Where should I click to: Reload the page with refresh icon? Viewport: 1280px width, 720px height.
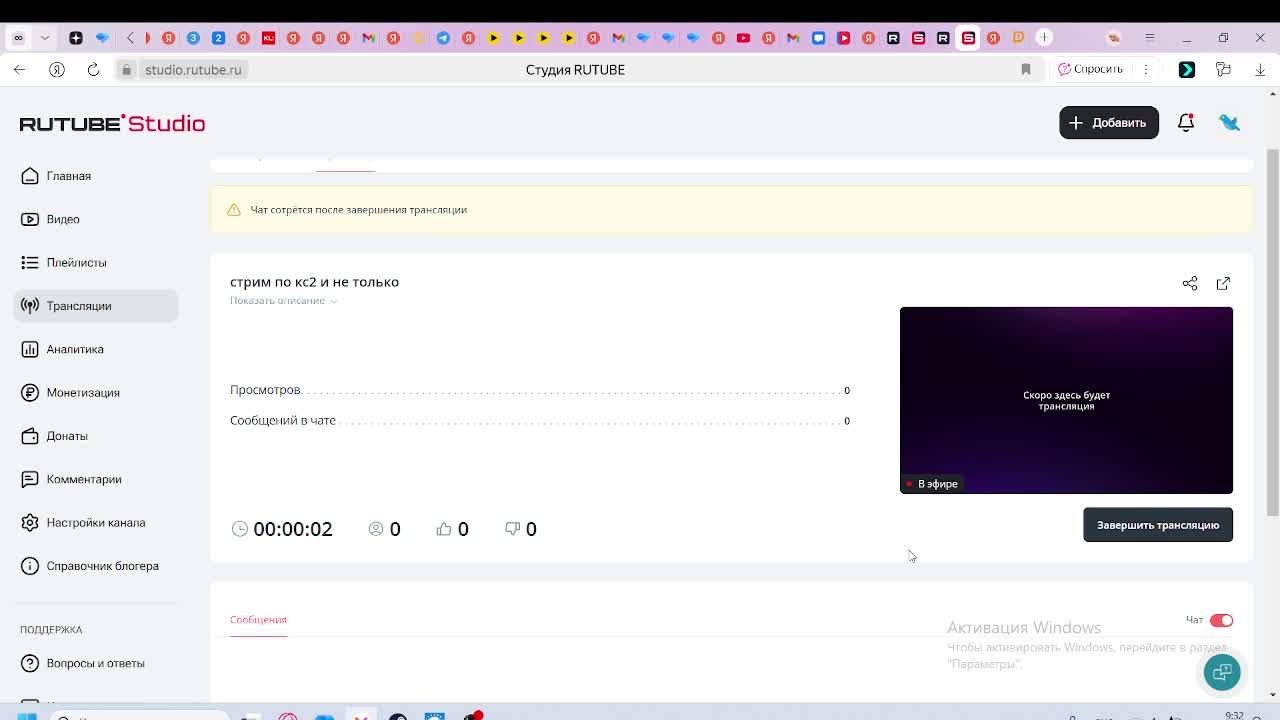pos(93,69)
